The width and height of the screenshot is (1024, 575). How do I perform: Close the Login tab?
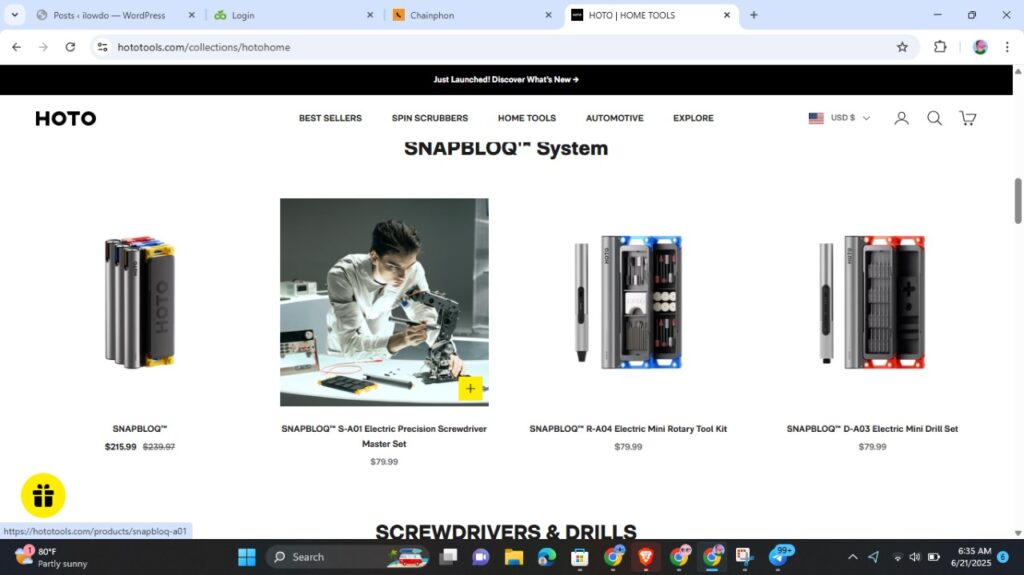370,15
